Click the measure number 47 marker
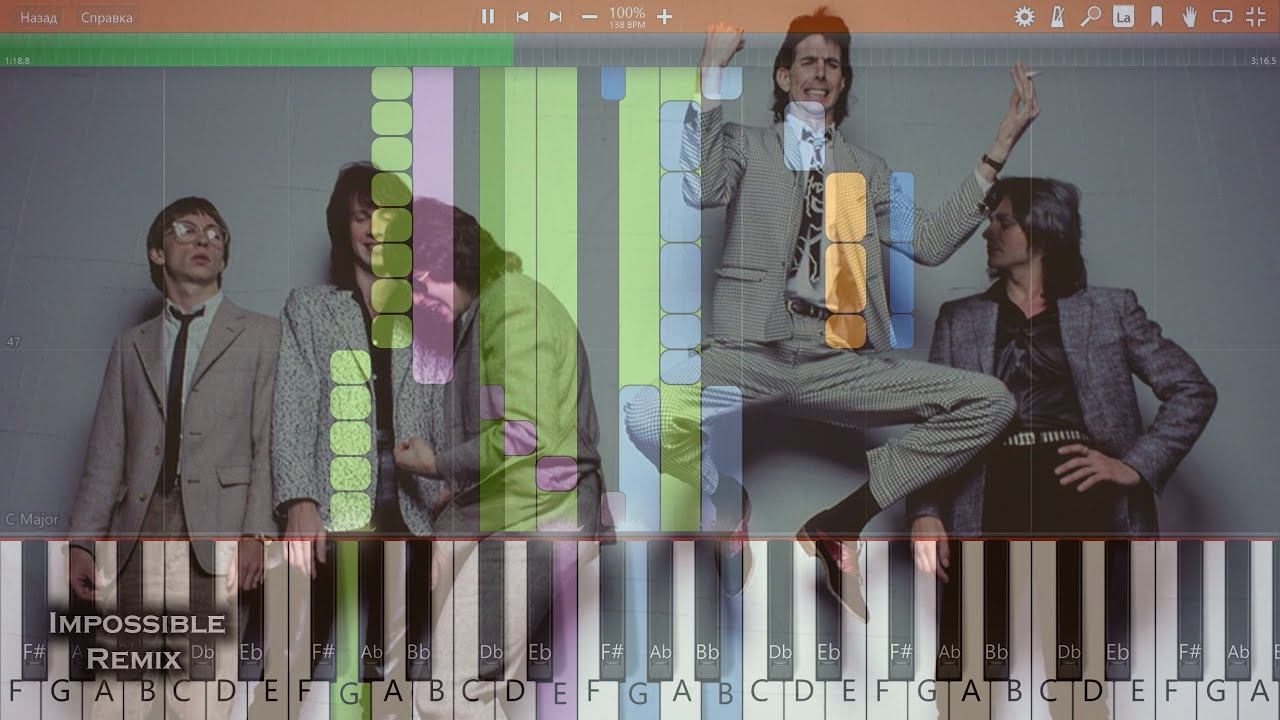This screenshot has height=720, width=1280. click(x=13, y=342)
